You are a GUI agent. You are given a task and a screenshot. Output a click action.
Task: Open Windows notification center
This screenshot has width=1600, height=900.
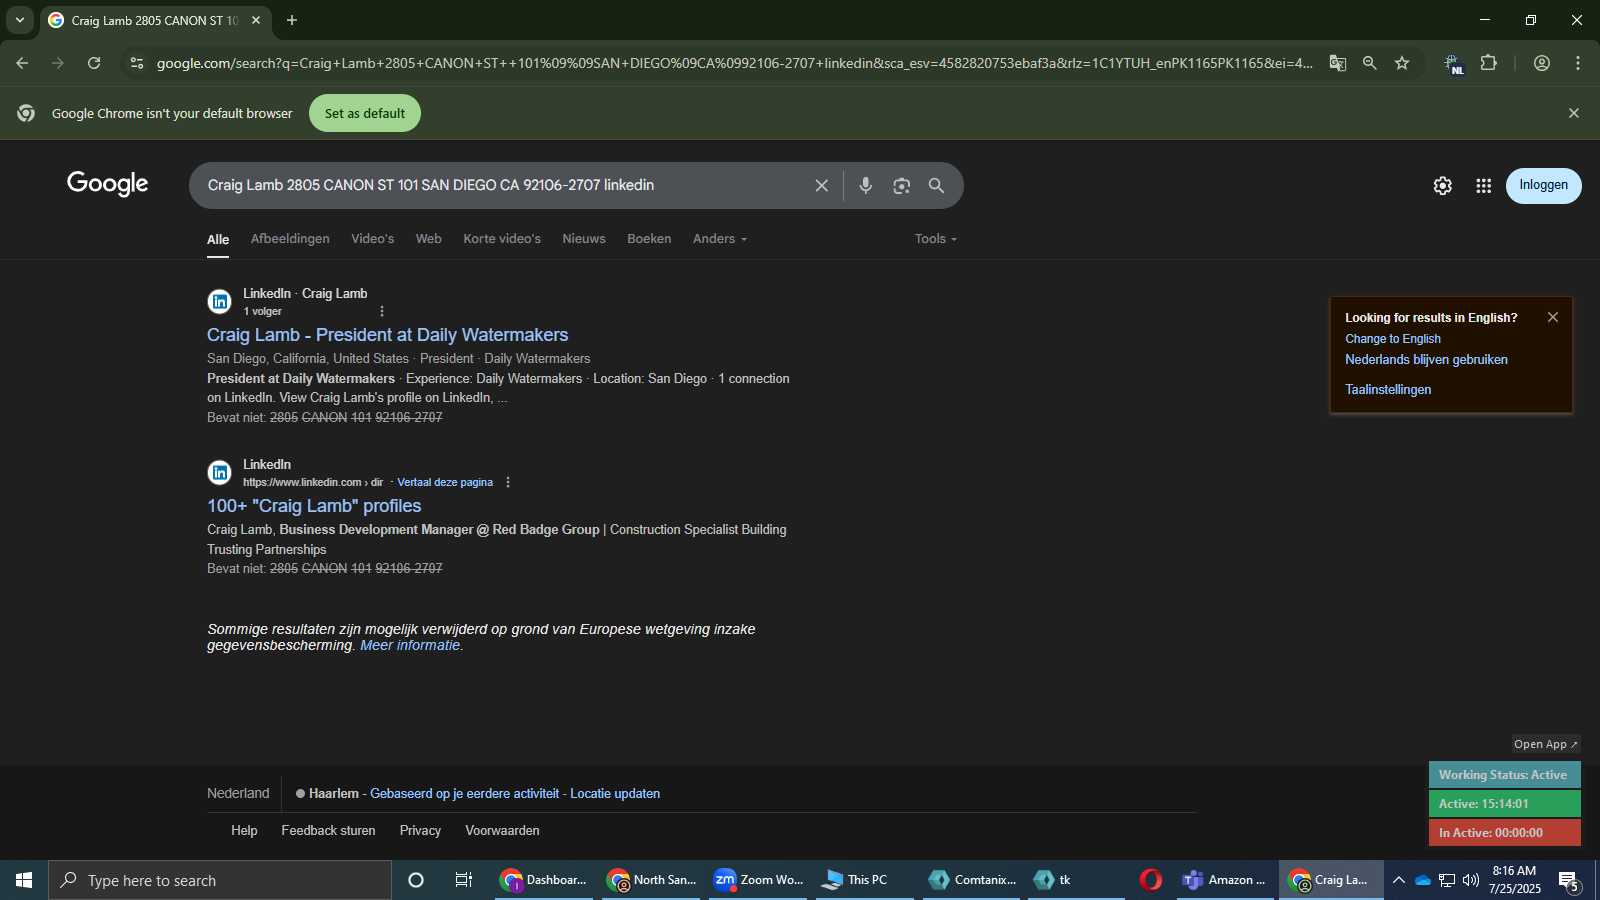point(1569,881)
